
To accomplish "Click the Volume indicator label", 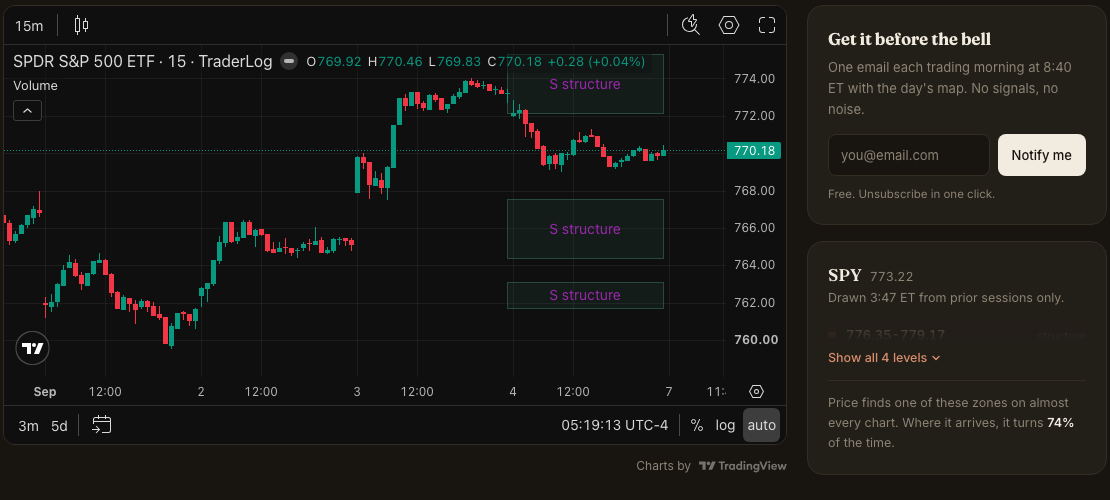I will coord(35,86).
